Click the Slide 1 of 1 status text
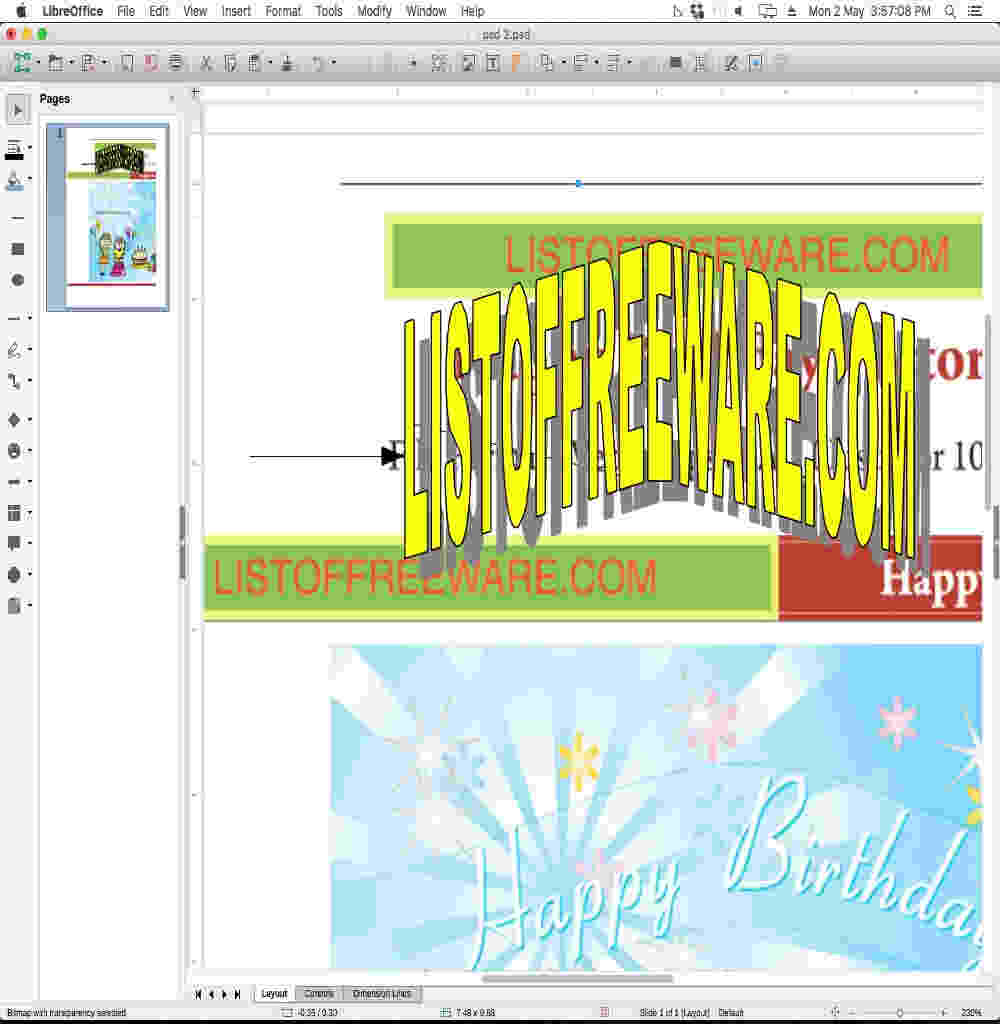1000x1024 pixels. click(x=675, y=1012)
